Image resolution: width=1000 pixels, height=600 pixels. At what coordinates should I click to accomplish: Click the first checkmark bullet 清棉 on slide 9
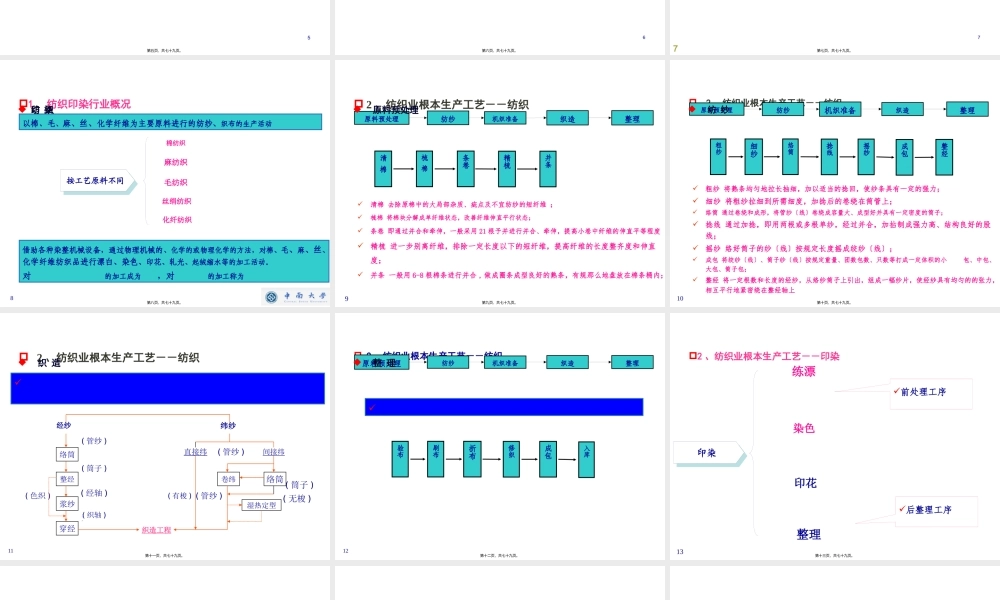(x=360, y=204)
